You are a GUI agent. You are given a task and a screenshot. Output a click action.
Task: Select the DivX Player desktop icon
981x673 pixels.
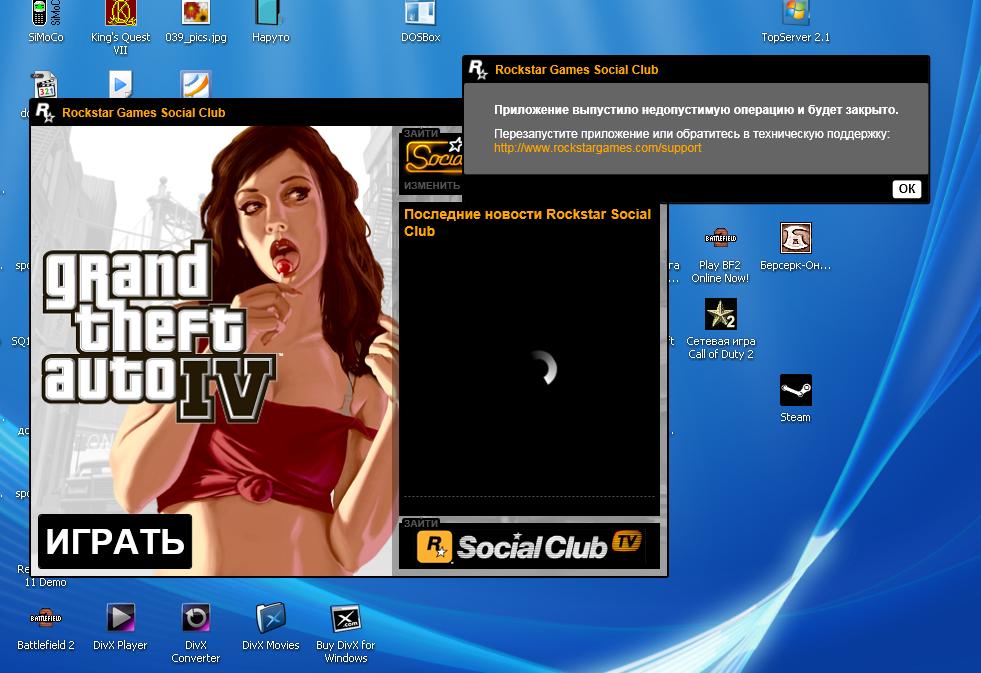click(120, 627)
